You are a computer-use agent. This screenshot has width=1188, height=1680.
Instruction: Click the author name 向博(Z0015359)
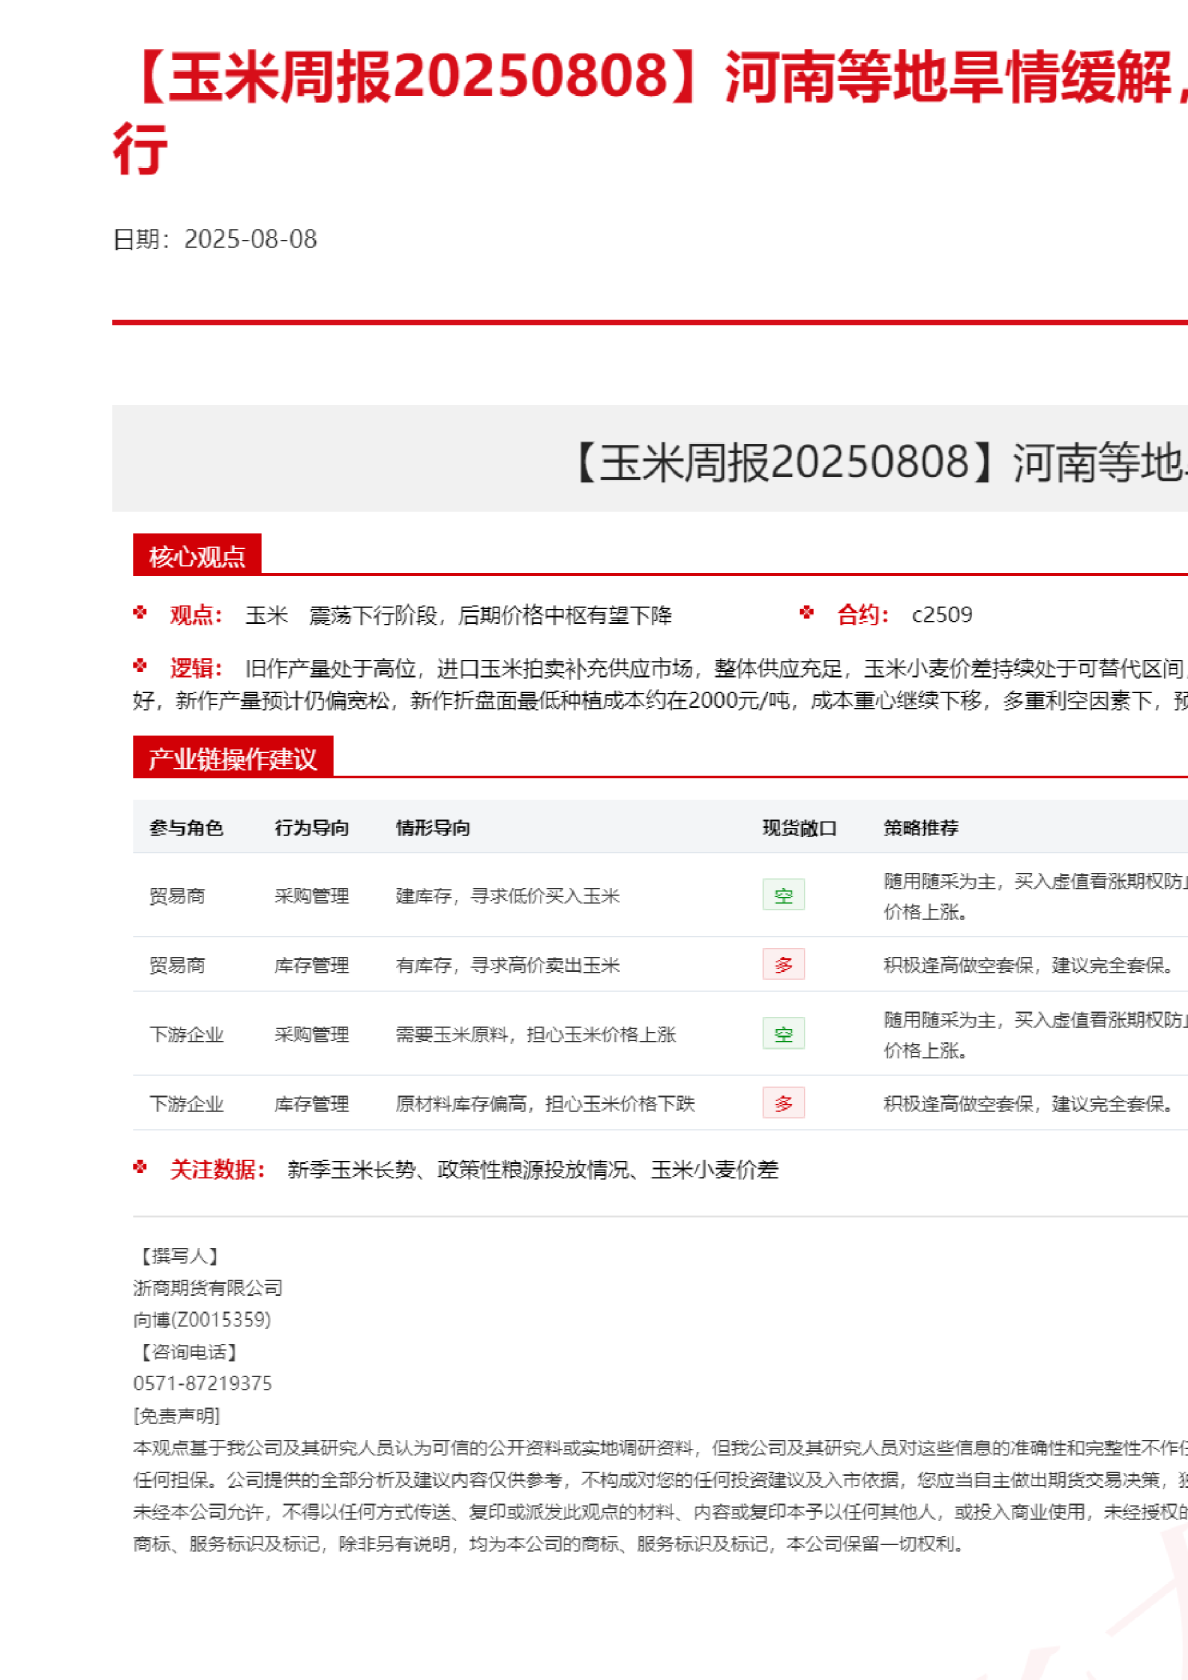pos(202,1319)
